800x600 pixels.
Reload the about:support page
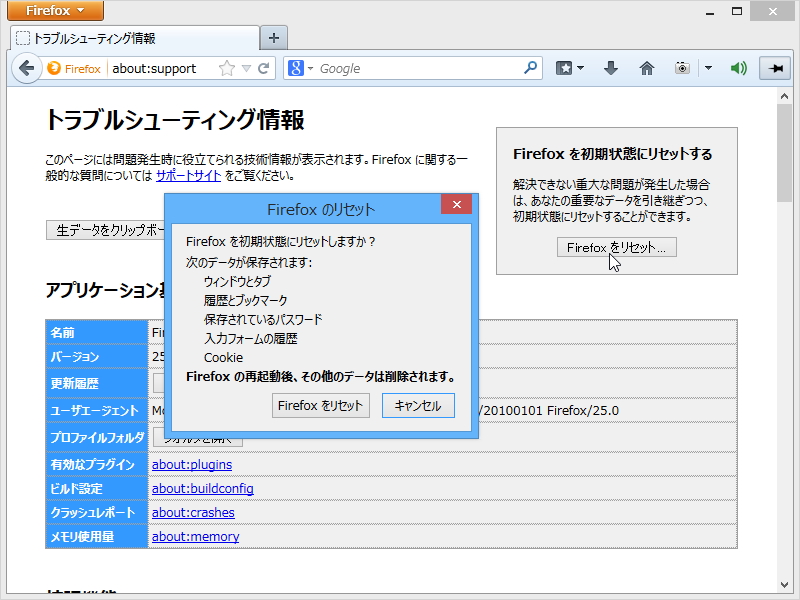point(264,68)
